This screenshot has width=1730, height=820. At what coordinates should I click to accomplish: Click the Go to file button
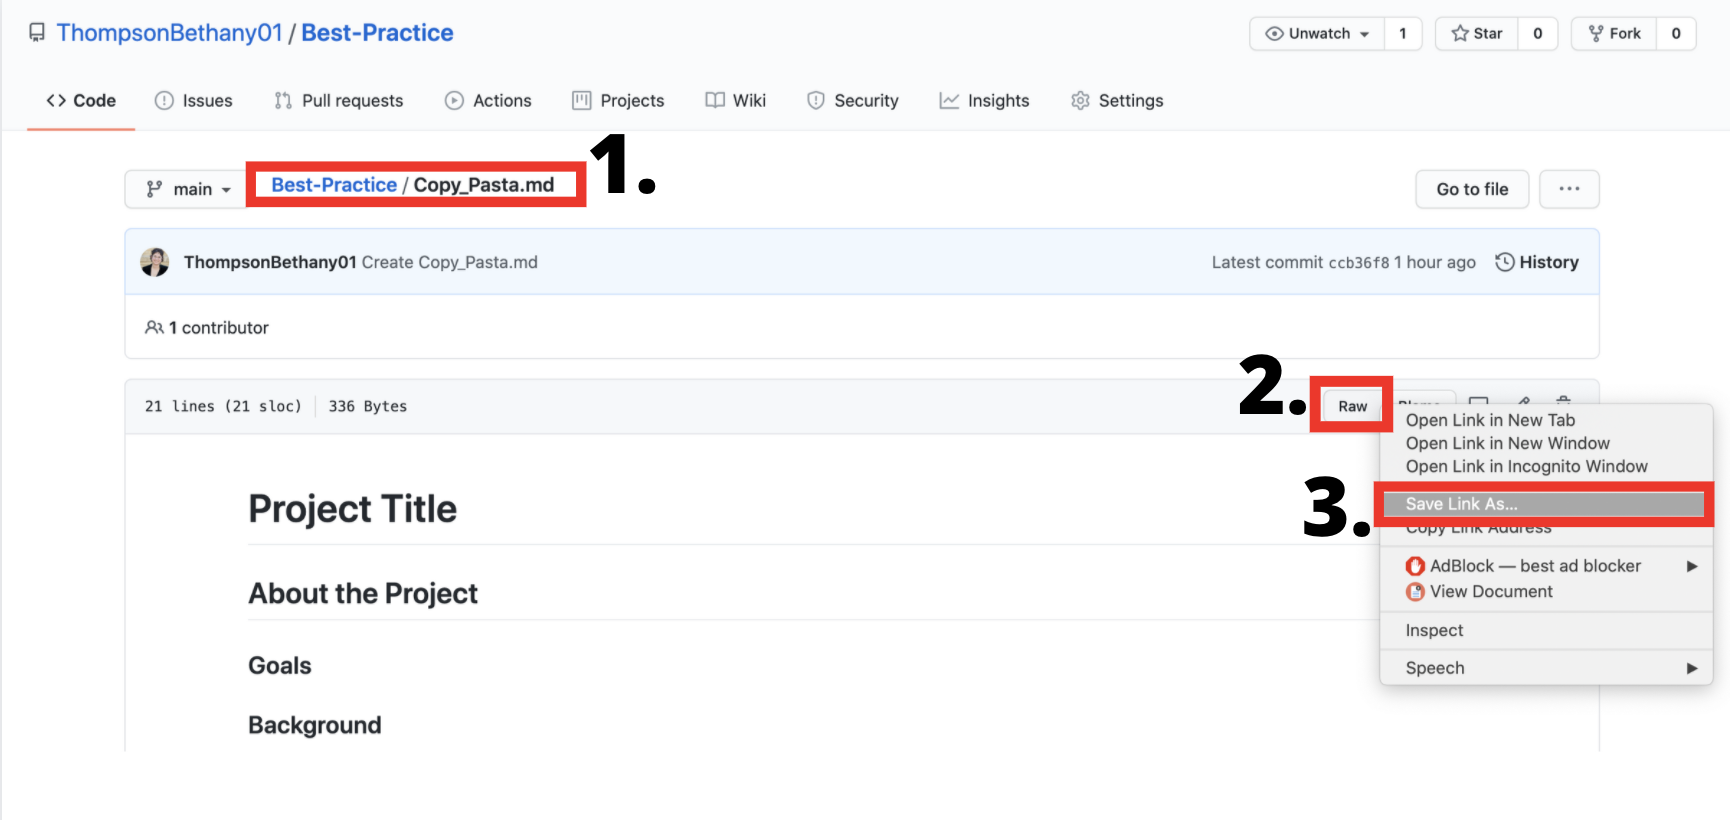tap(1472, 189)
